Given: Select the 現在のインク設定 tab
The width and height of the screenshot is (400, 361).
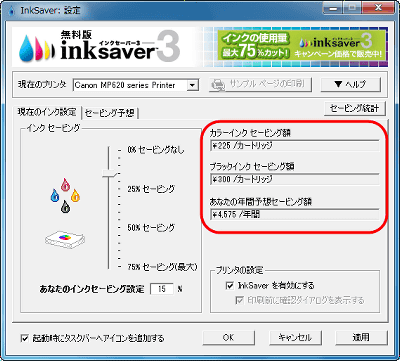Looking at the screenshot, I should 47,112.
